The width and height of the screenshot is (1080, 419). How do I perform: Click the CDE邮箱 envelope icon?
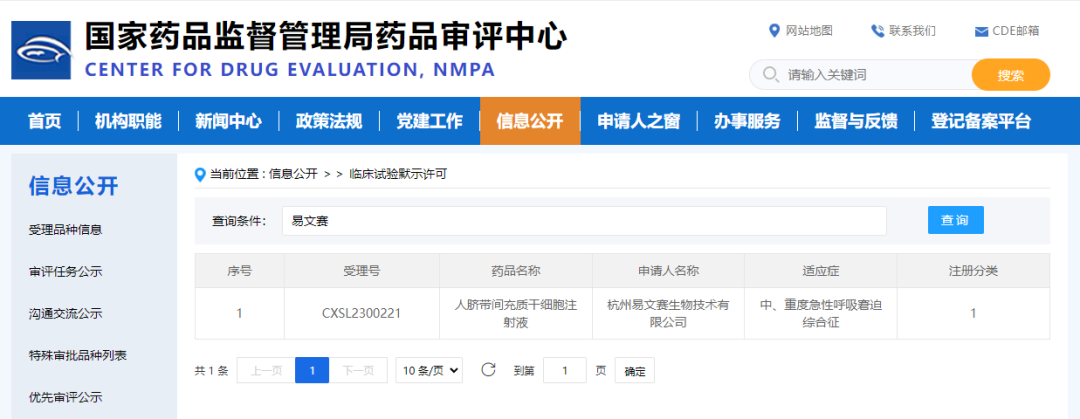coord(982,32)
